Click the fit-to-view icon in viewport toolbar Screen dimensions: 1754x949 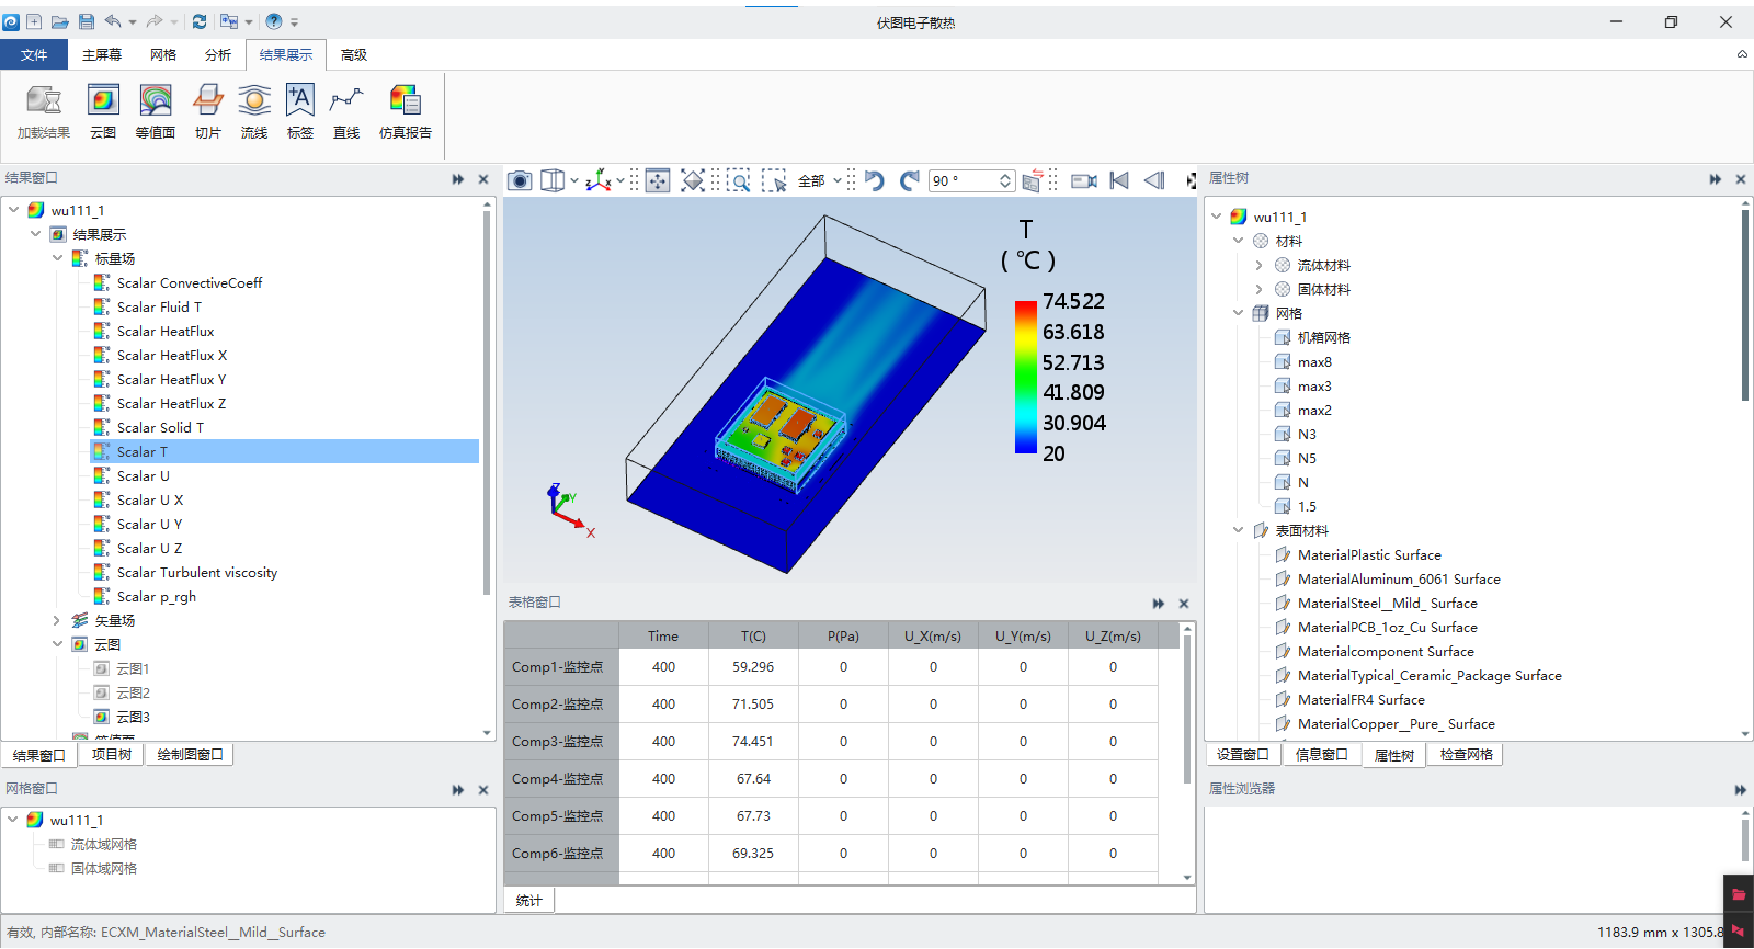point(693,180)
